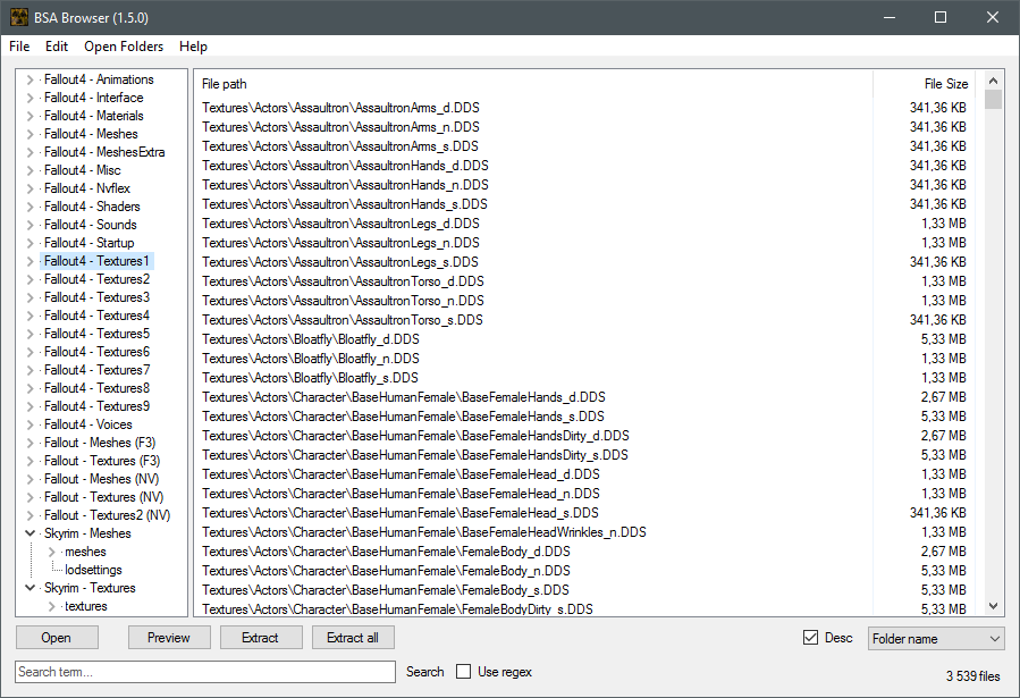Image resolution: width=1020 pixels, height=698 pixels.
Task: Click the Preview button
Action: (x=169, y=638)
